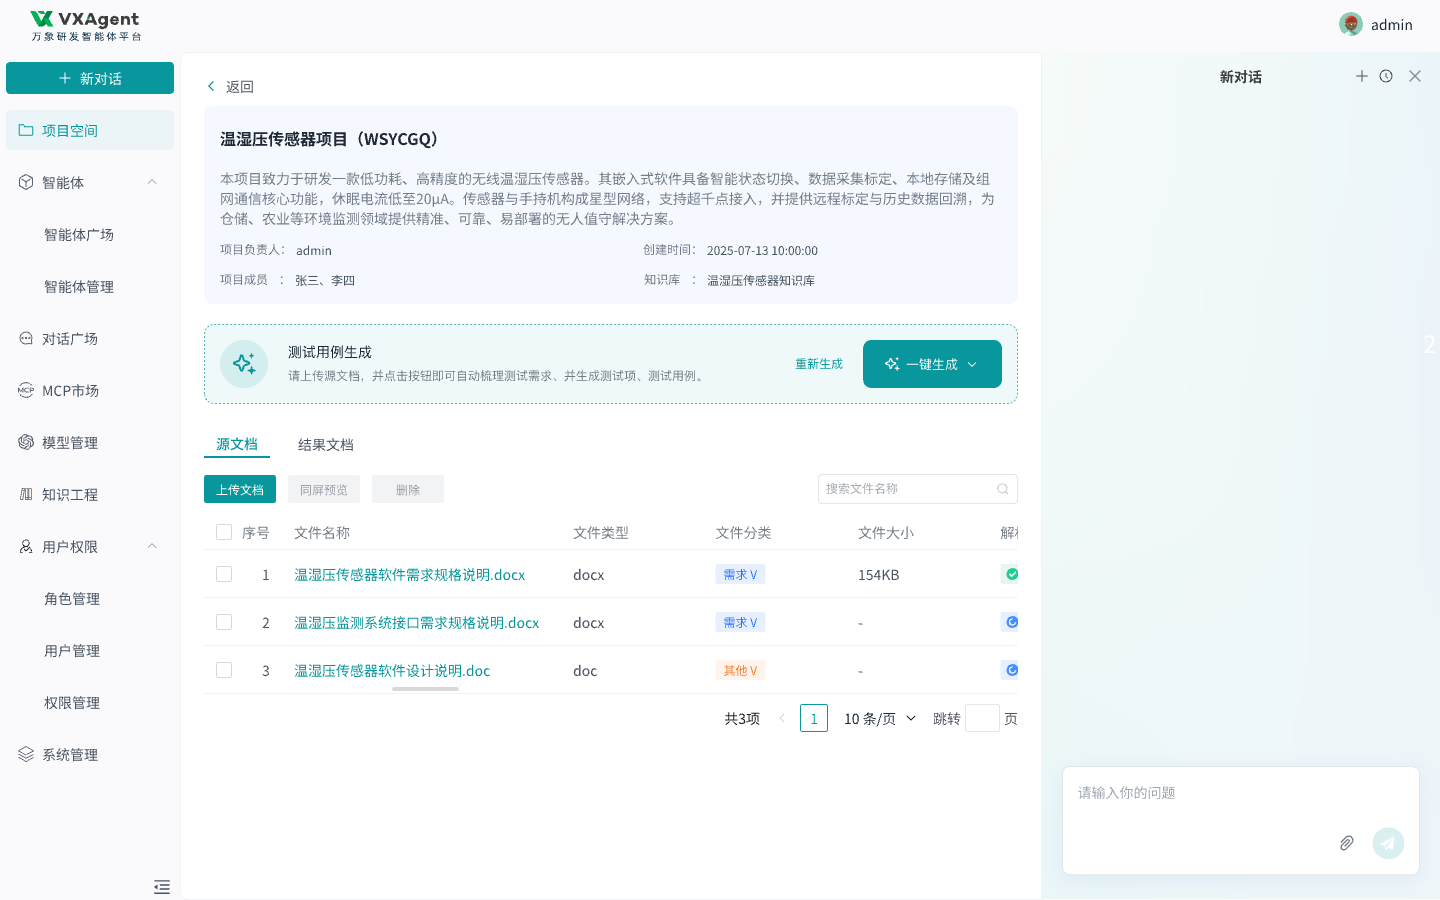Switch to the 源文档 tab
The image size is (1440, 900).
point(237,444)
